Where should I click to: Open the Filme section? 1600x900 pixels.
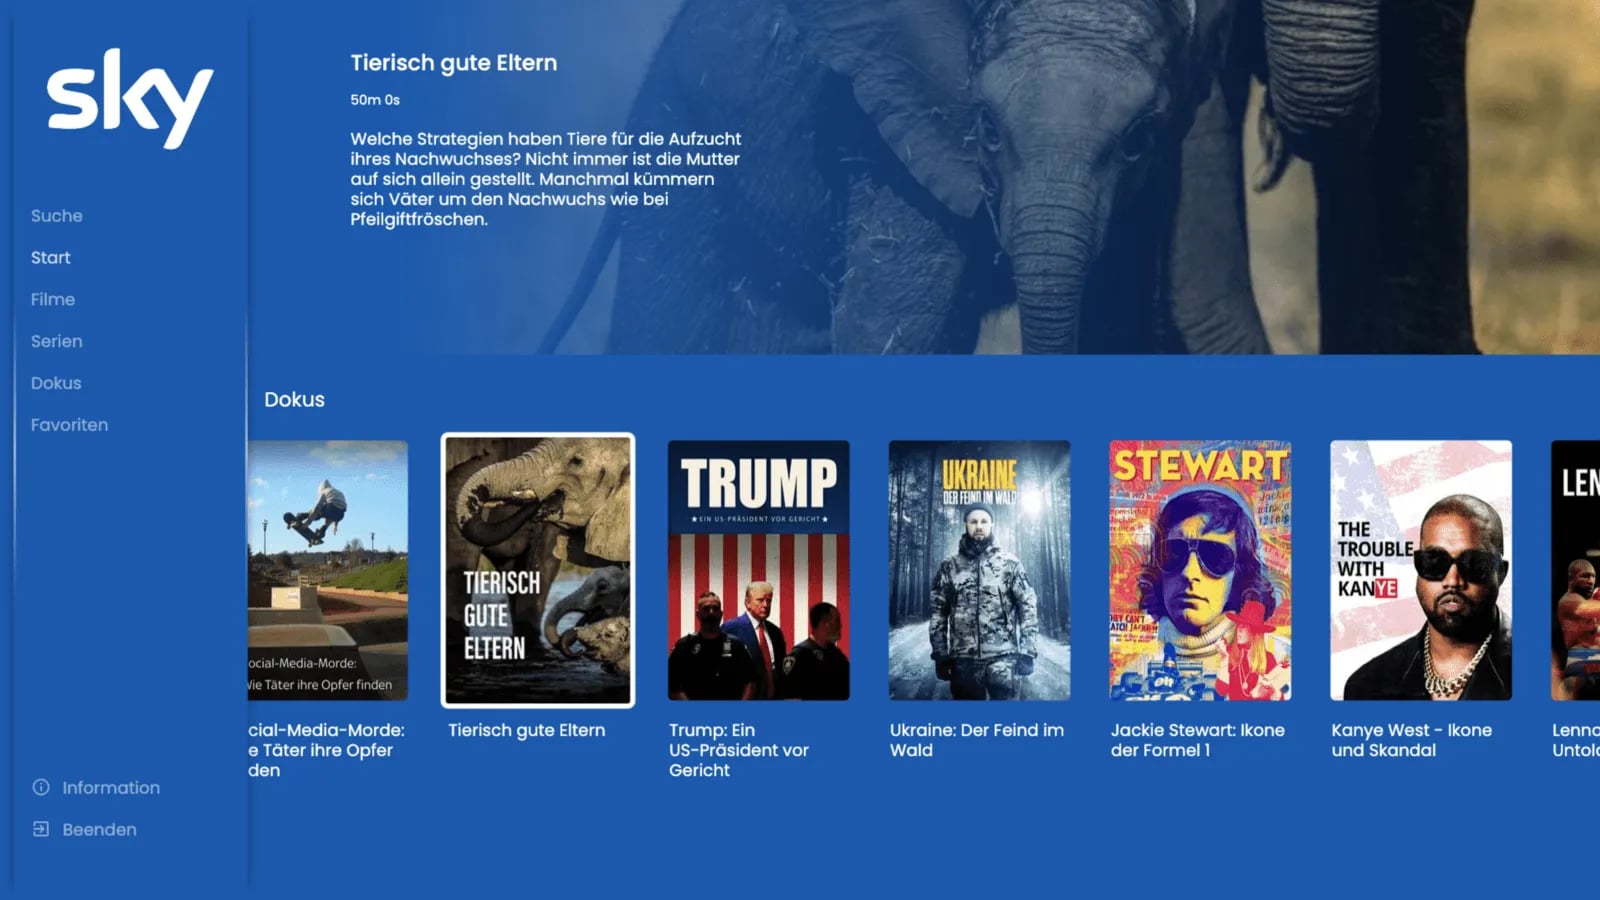pyautogui.click(x=53, y=300)
